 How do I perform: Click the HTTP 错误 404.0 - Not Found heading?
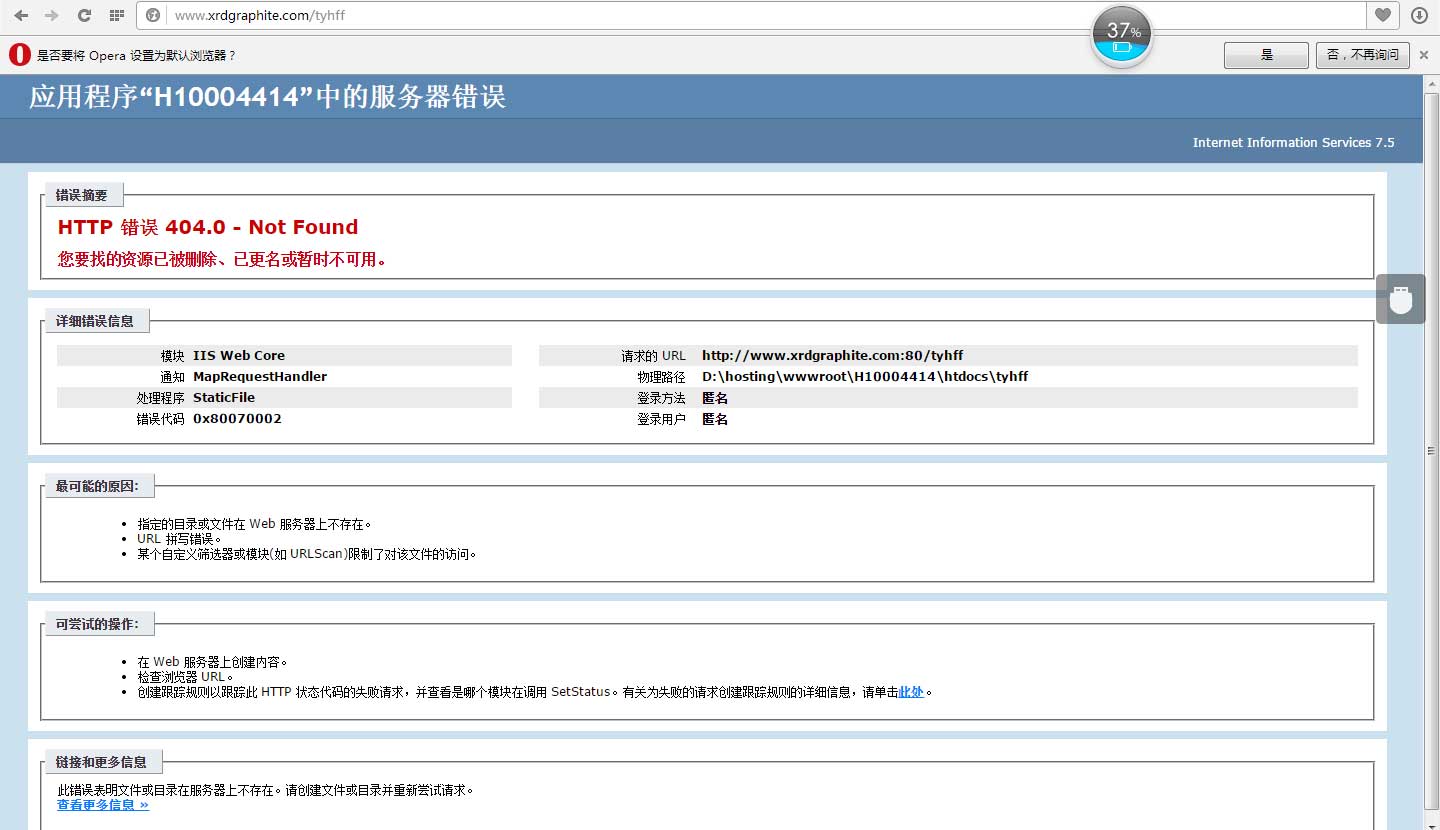208,227
